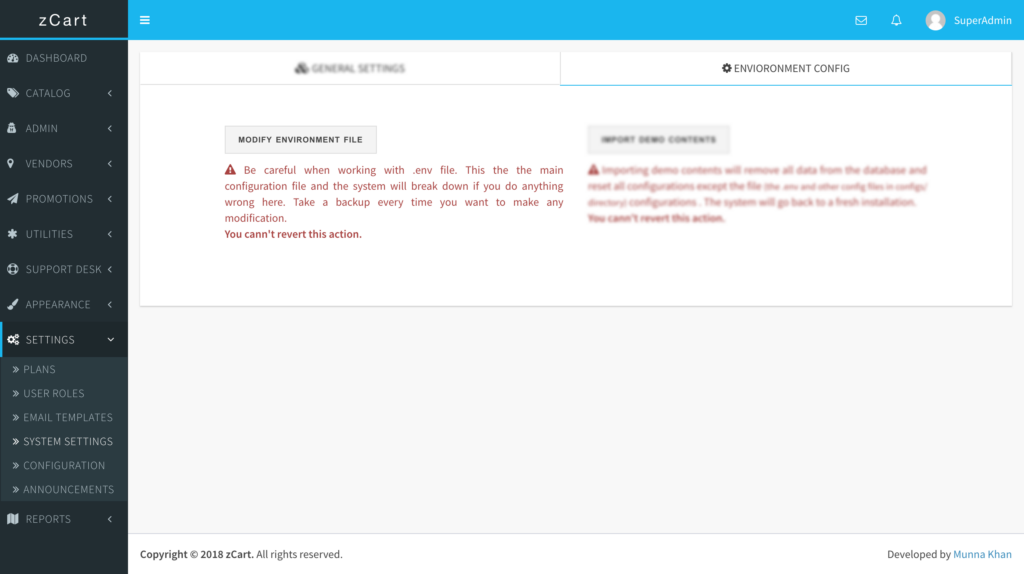
Task: Open System Settings submenu item
Action: point(64,441)
